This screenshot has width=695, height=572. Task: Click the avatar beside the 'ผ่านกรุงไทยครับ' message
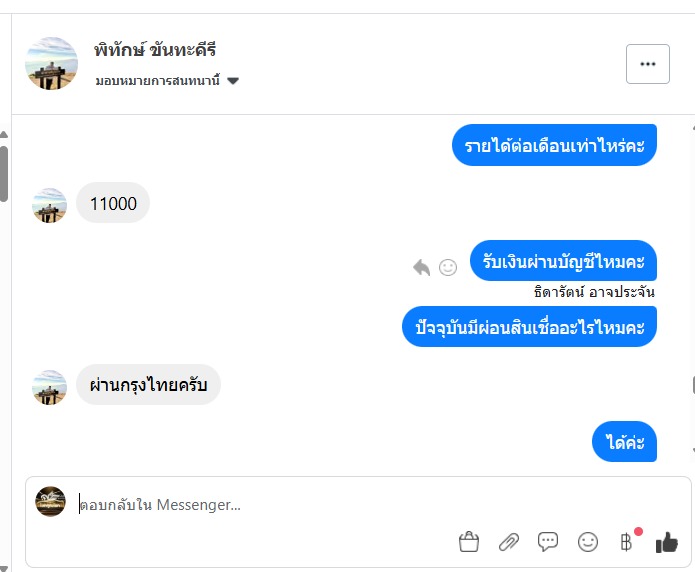[49, 386]
